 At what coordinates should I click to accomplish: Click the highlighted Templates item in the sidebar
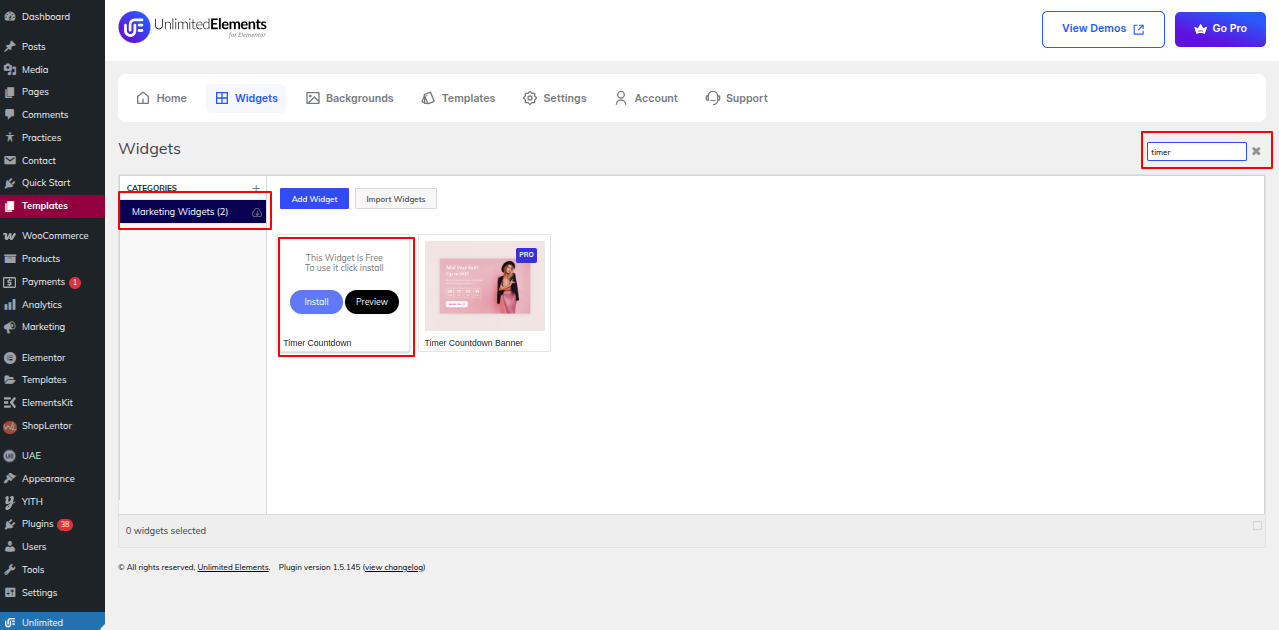52,206
